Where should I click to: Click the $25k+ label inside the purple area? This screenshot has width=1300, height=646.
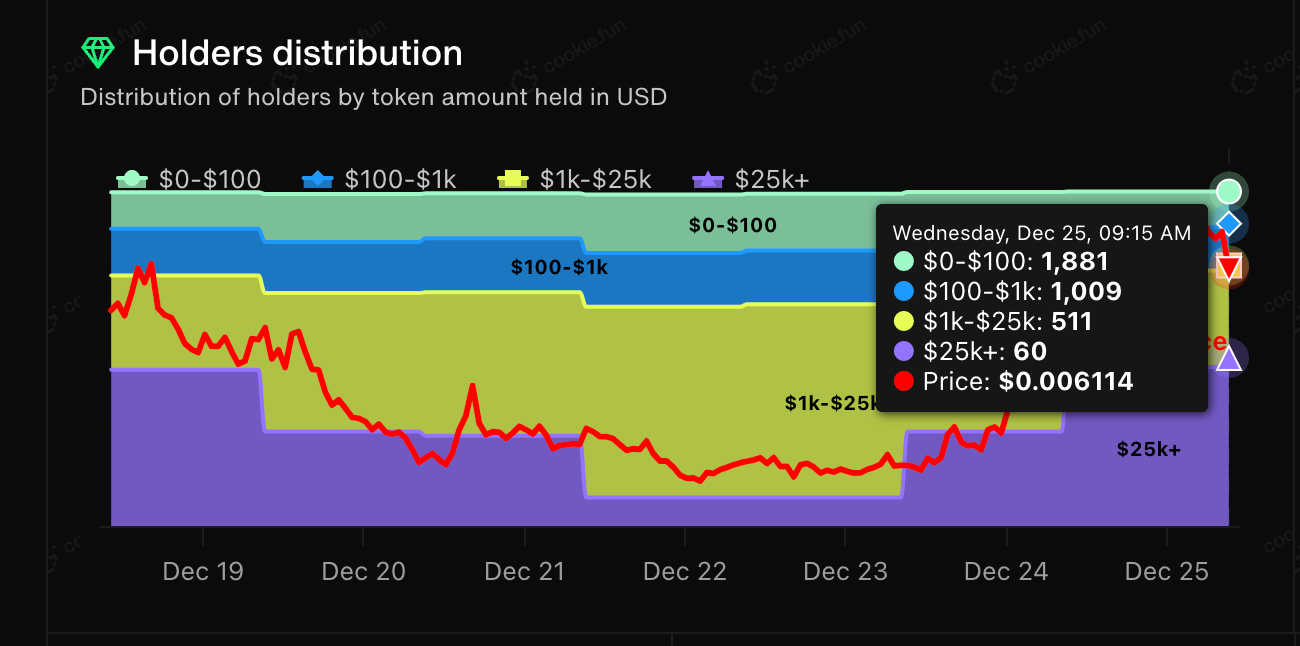pos(1149,450)
